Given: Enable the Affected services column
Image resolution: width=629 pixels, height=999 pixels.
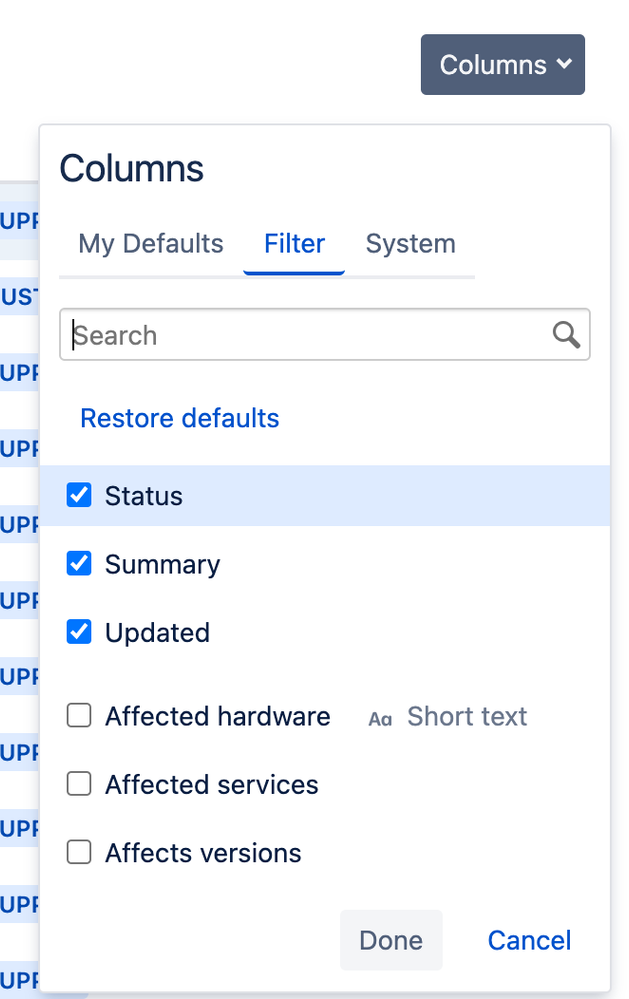Looking at the screenshot, I should [x=79, y=784].
